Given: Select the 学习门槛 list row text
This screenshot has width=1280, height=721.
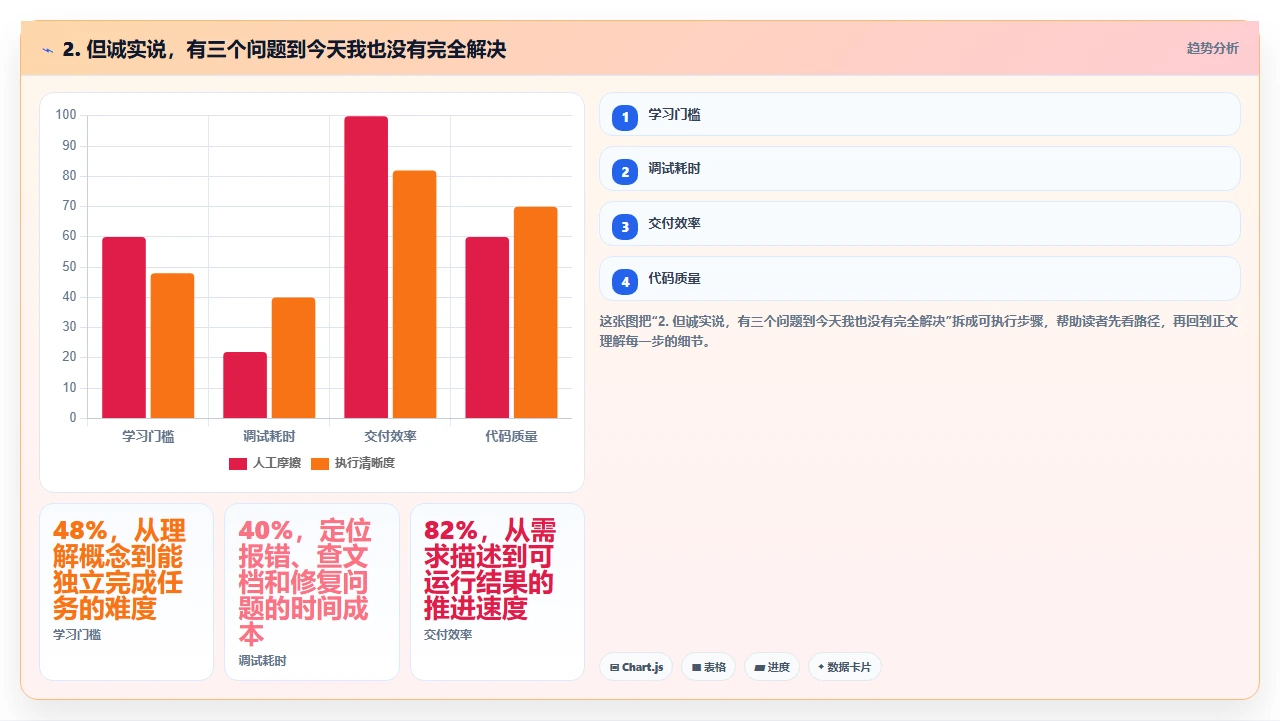Looking at the screenshot, I should pos(674,115).
